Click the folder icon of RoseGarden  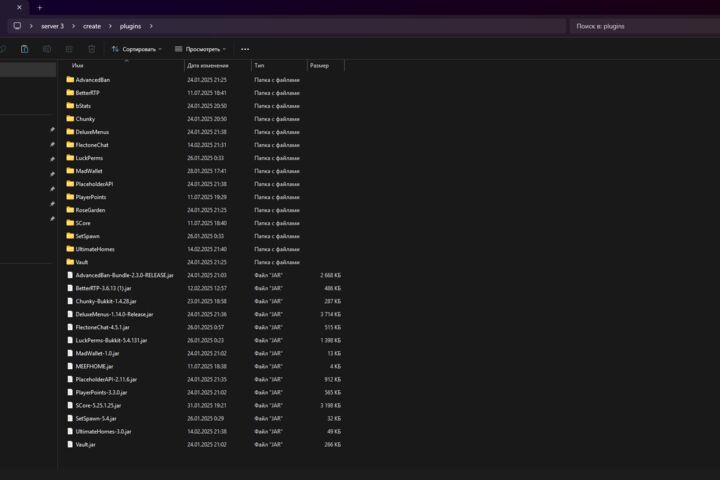tap(70, 210)
